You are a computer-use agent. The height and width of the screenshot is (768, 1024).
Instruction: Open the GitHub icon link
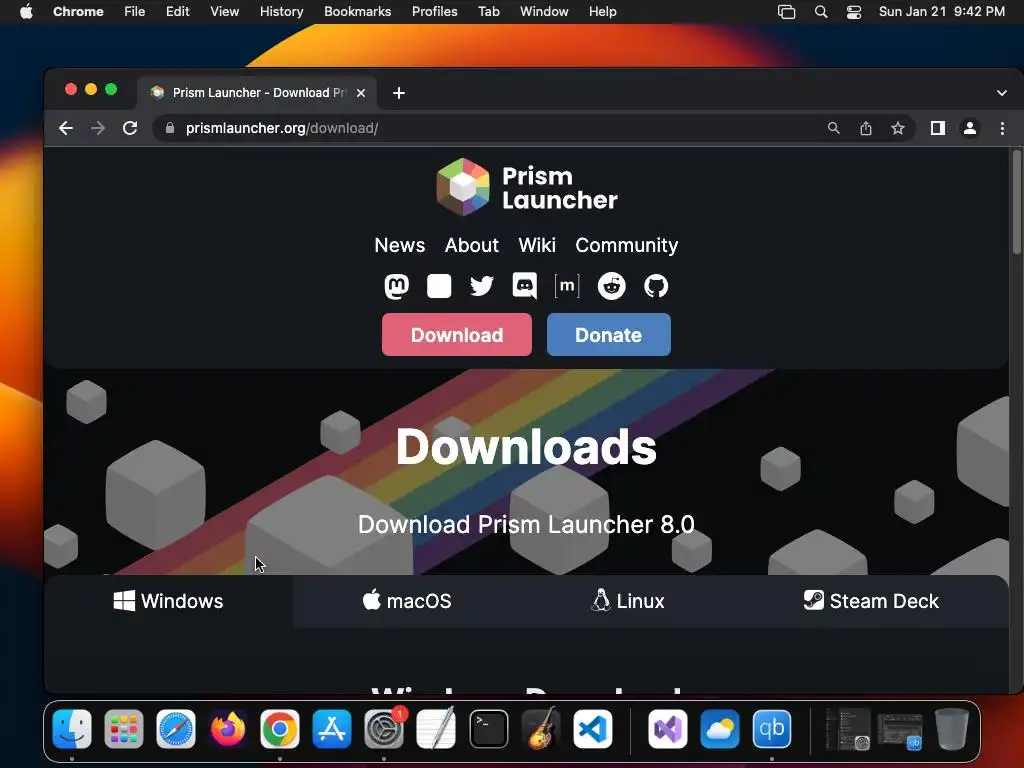pos(656,286)
